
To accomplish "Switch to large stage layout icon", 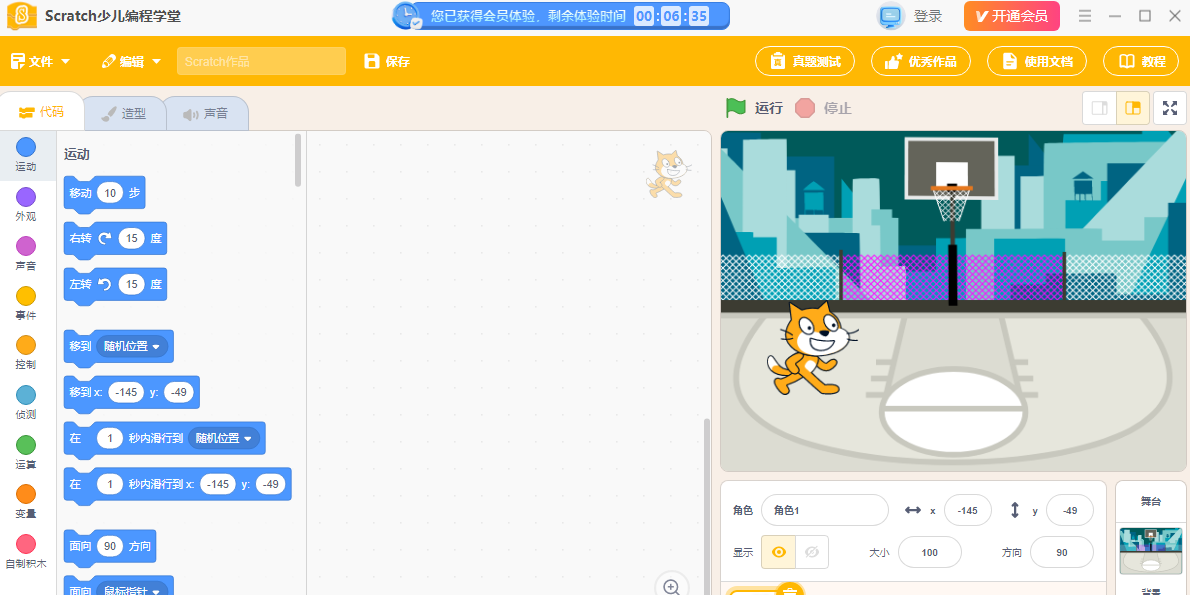I will pos(1133,108).
